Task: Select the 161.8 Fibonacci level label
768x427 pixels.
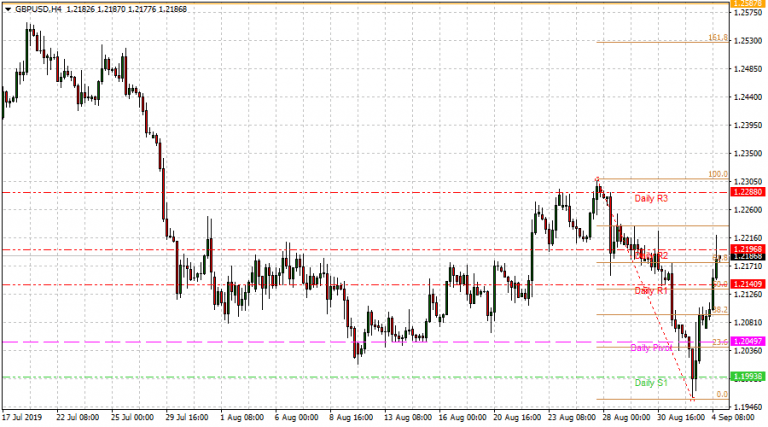Action: (x=716, y=38)
